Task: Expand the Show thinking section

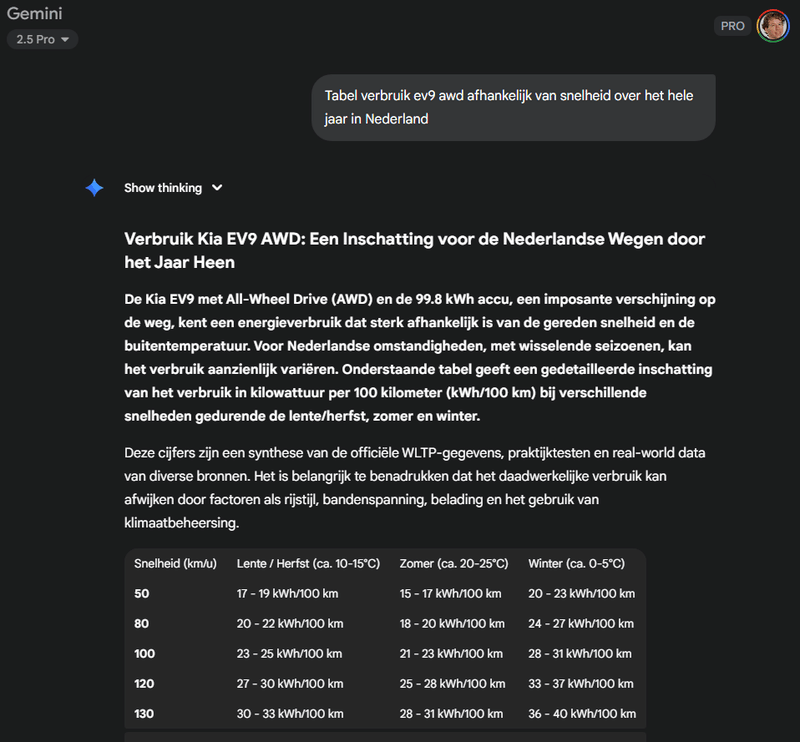Action: [x=163, y=188]
